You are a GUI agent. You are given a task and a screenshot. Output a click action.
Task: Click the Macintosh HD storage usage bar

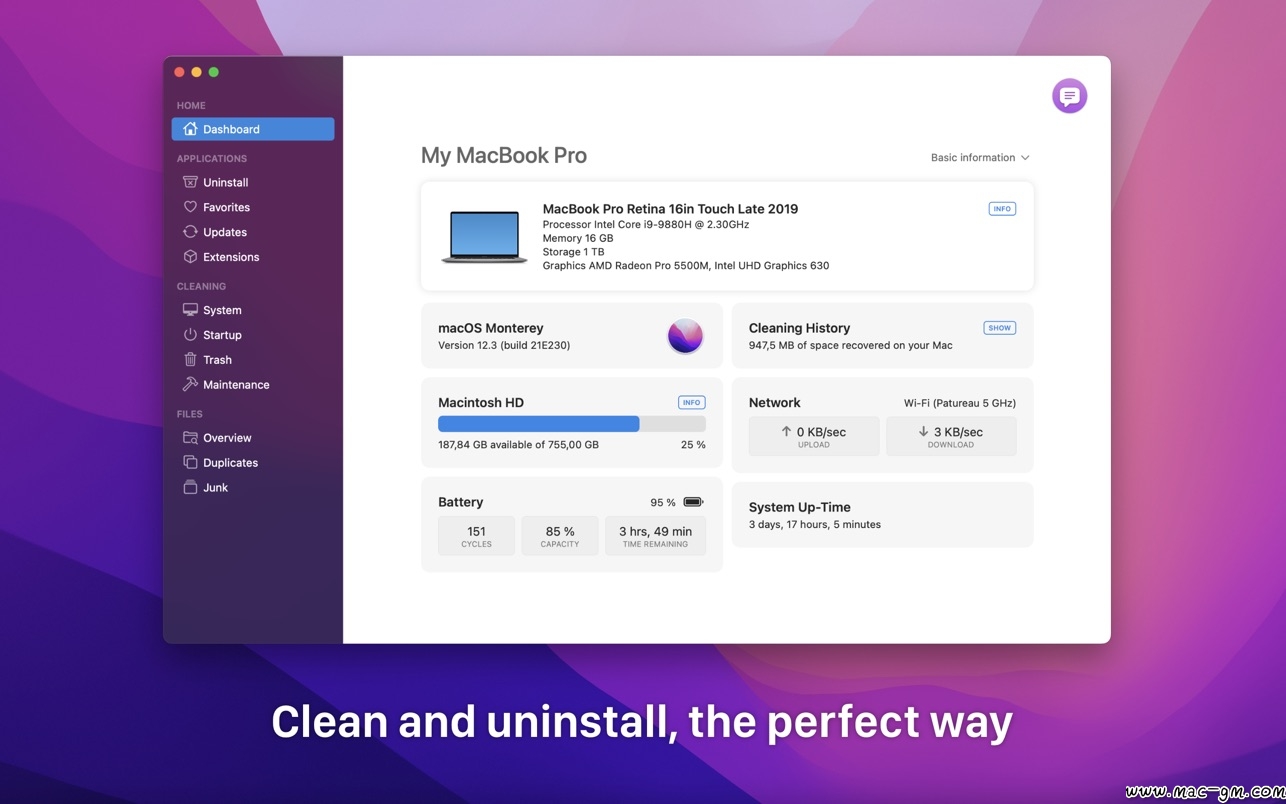(572, 424)
